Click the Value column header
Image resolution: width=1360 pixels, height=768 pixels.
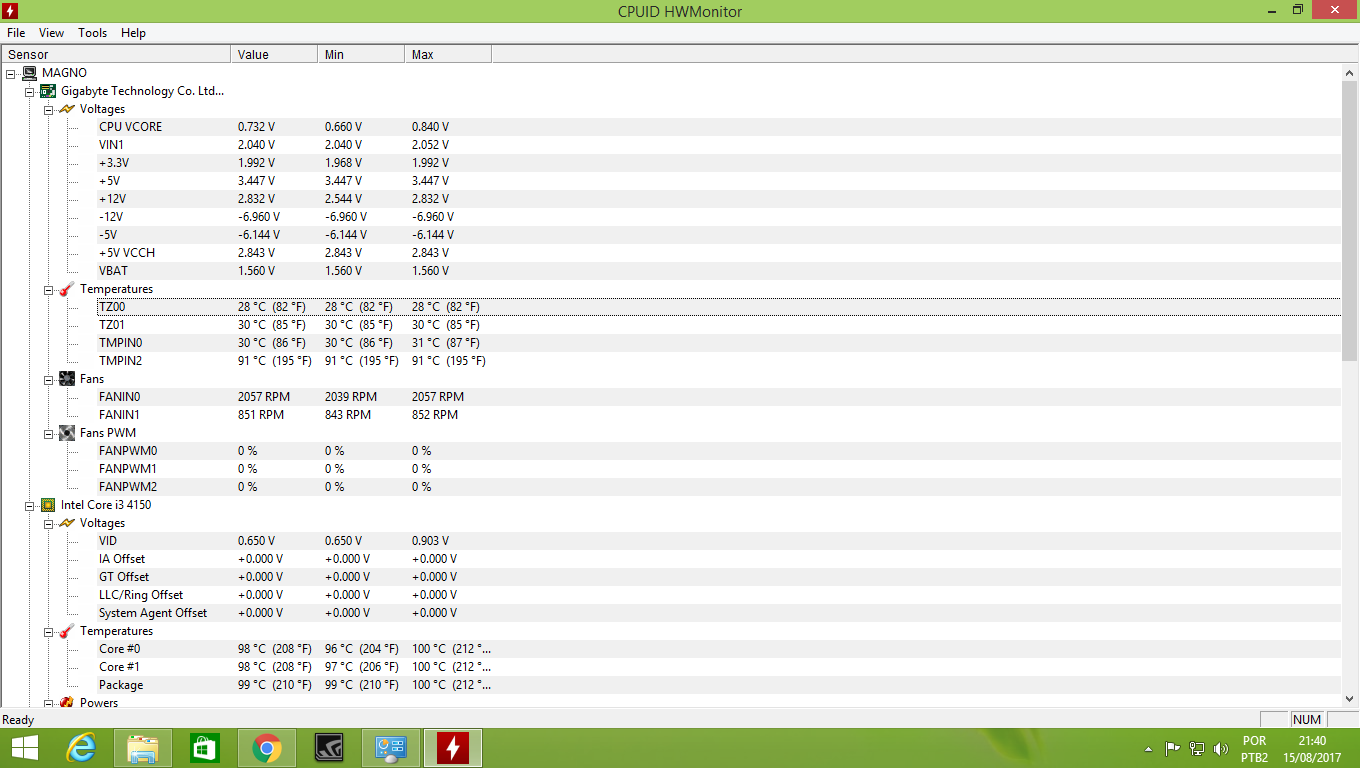click(274, 55)
